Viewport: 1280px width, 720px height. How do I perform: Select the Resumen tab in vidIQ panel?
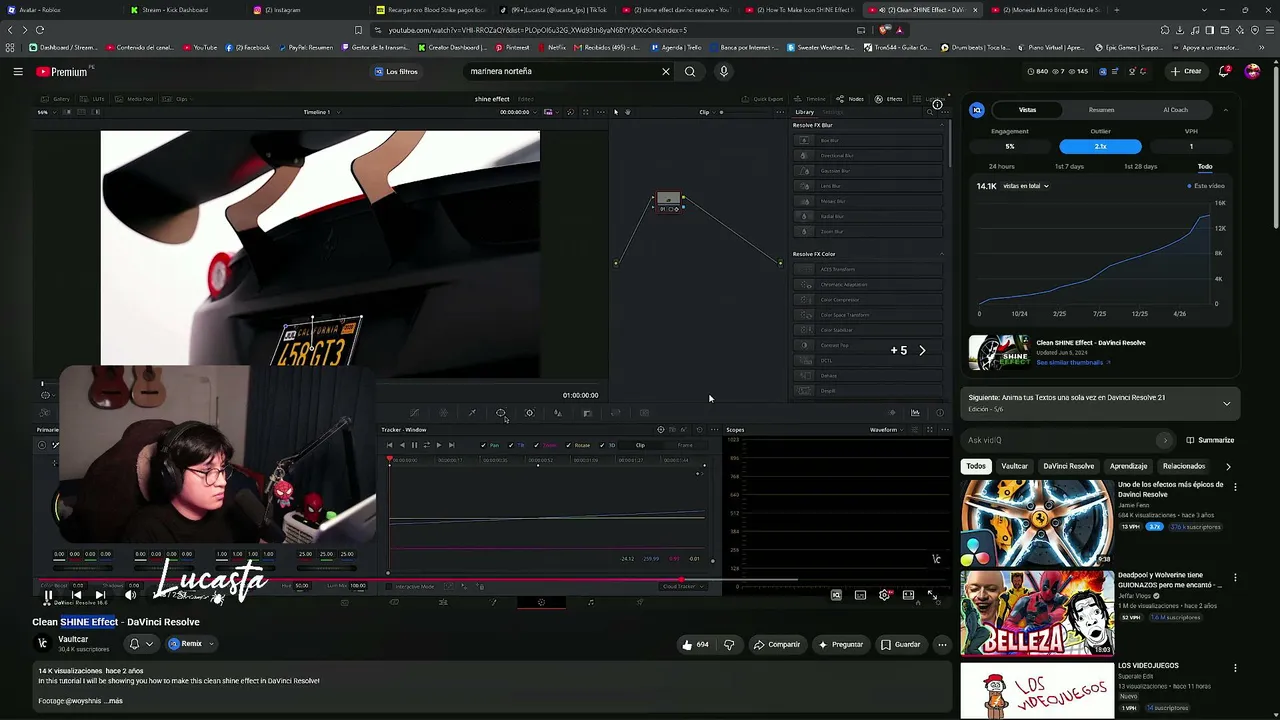coord(1101,110)
